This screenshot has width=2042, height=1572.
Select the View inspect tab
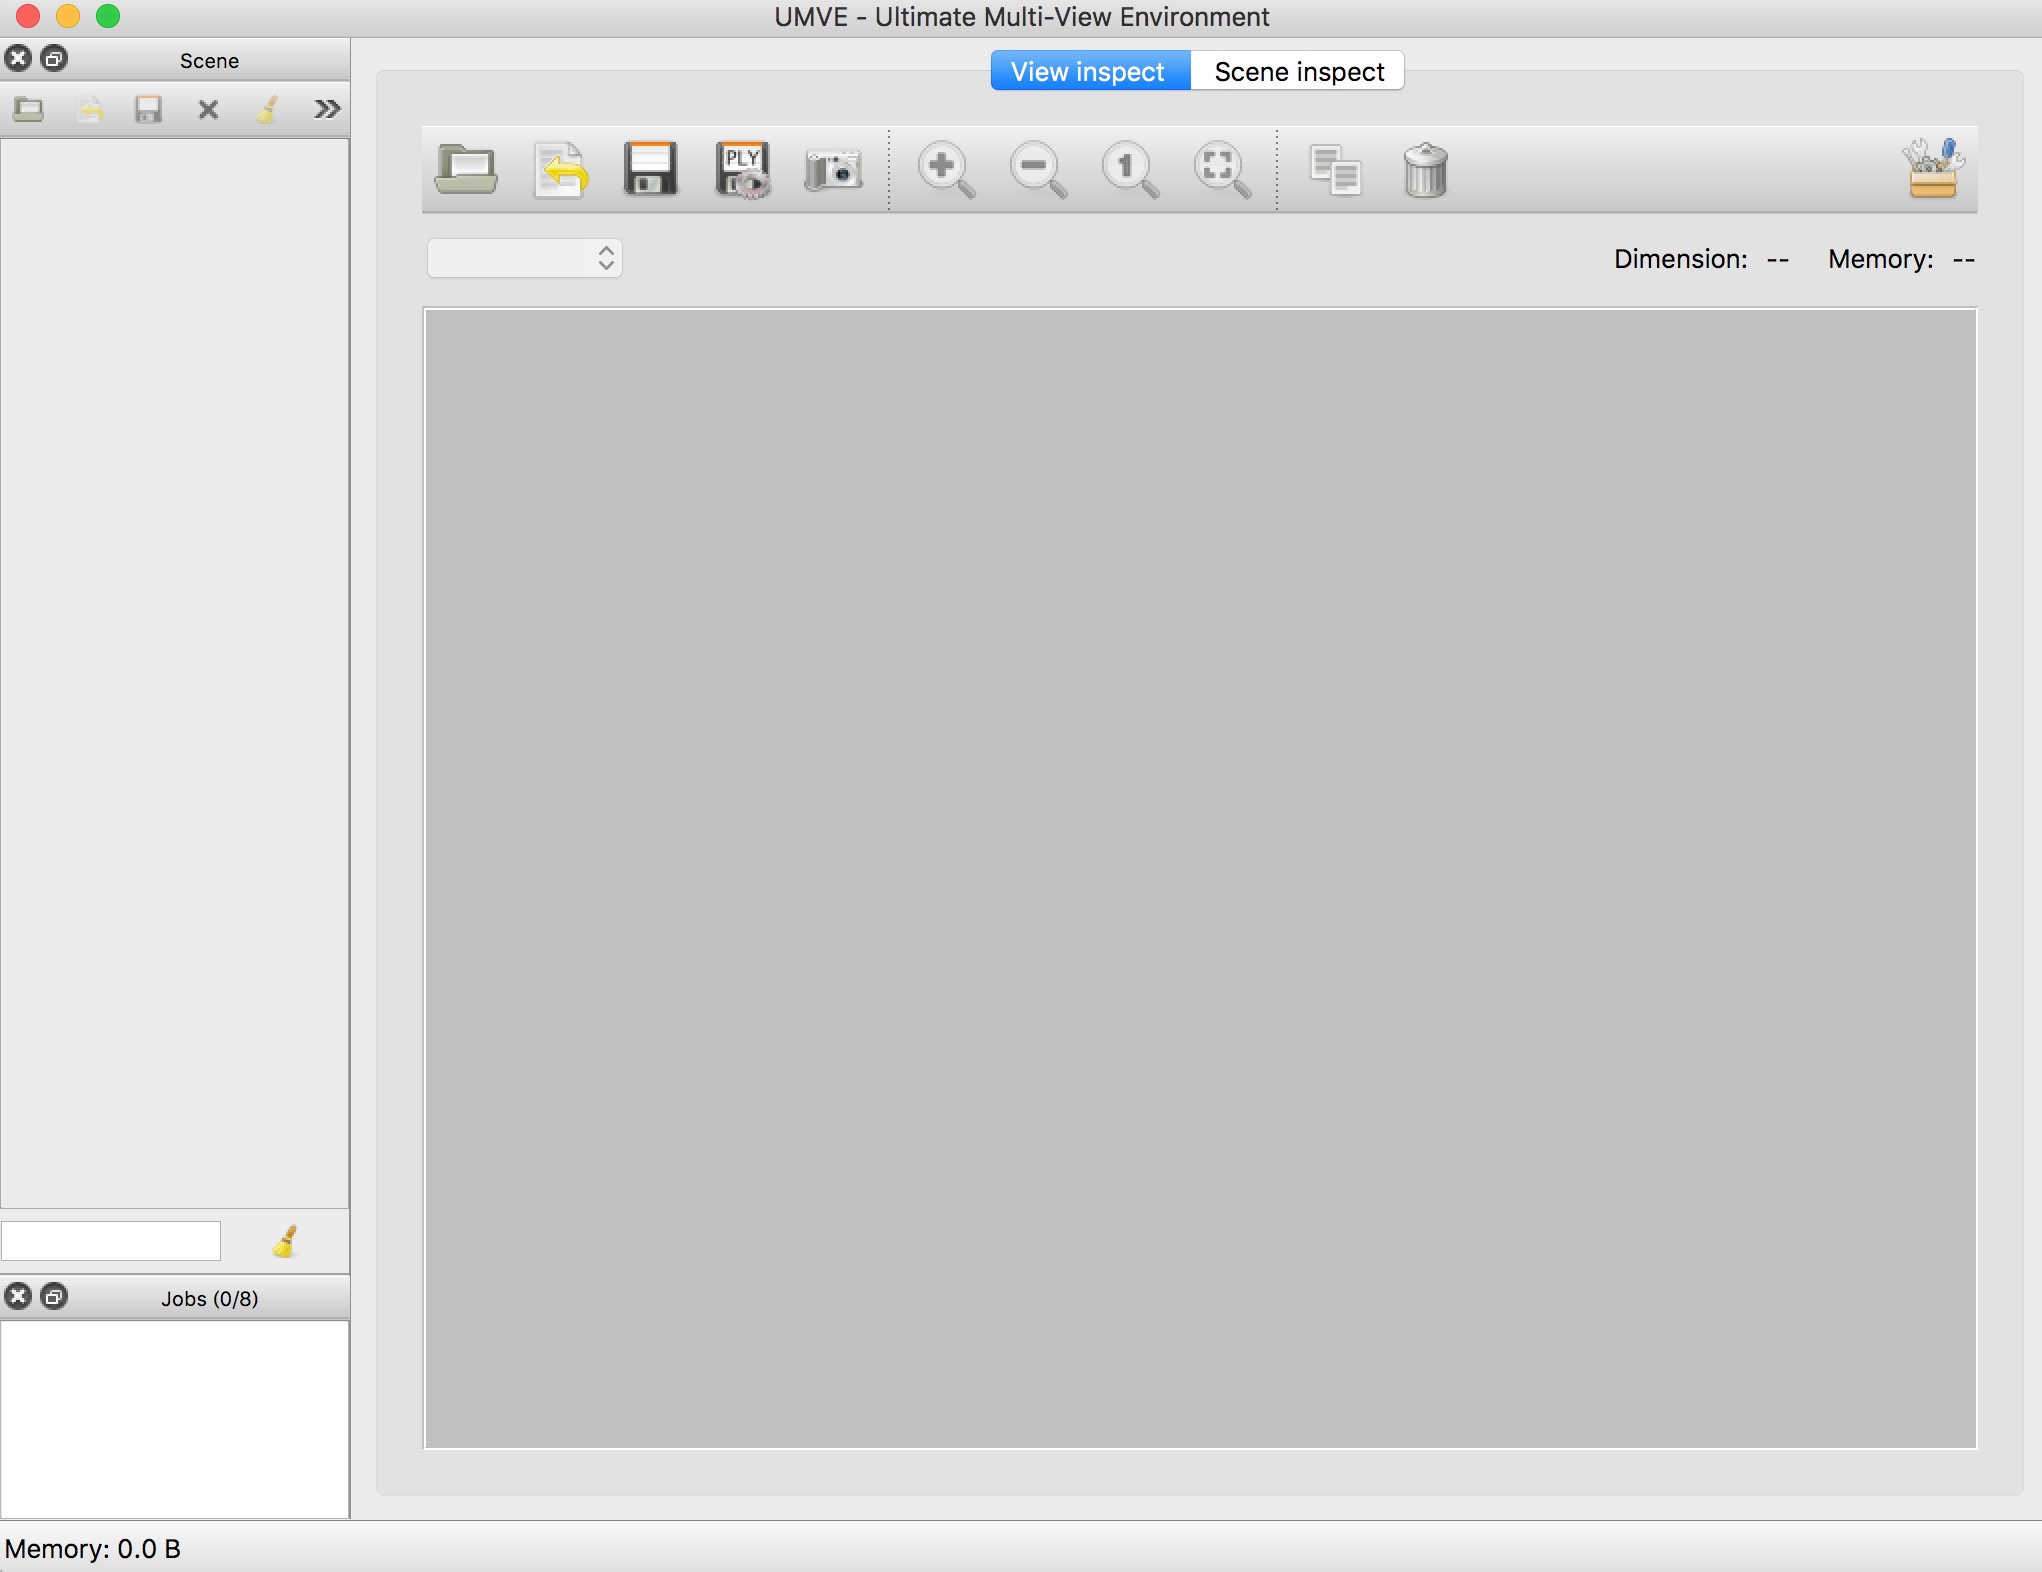coord(1088,71)
